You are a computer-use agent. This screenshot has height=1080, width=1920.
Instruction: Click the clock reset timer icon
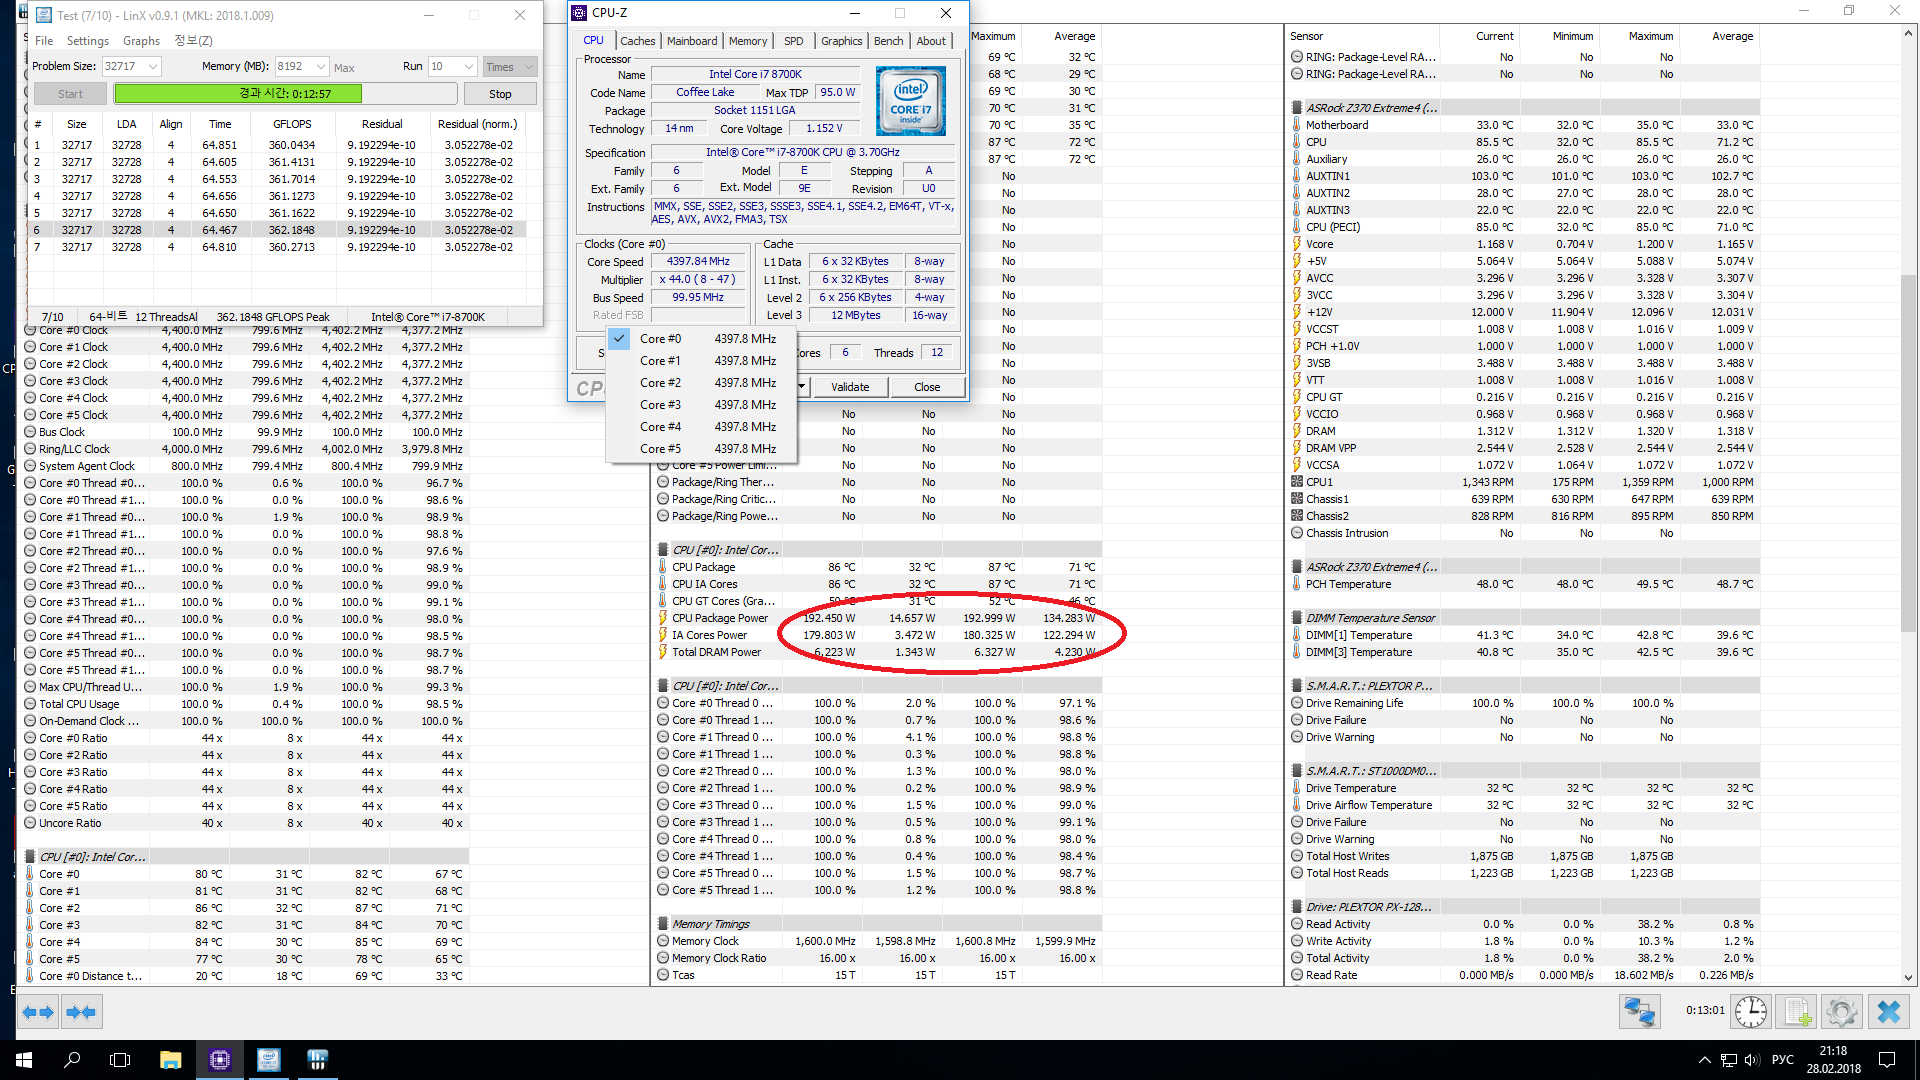[1750, 1012]
